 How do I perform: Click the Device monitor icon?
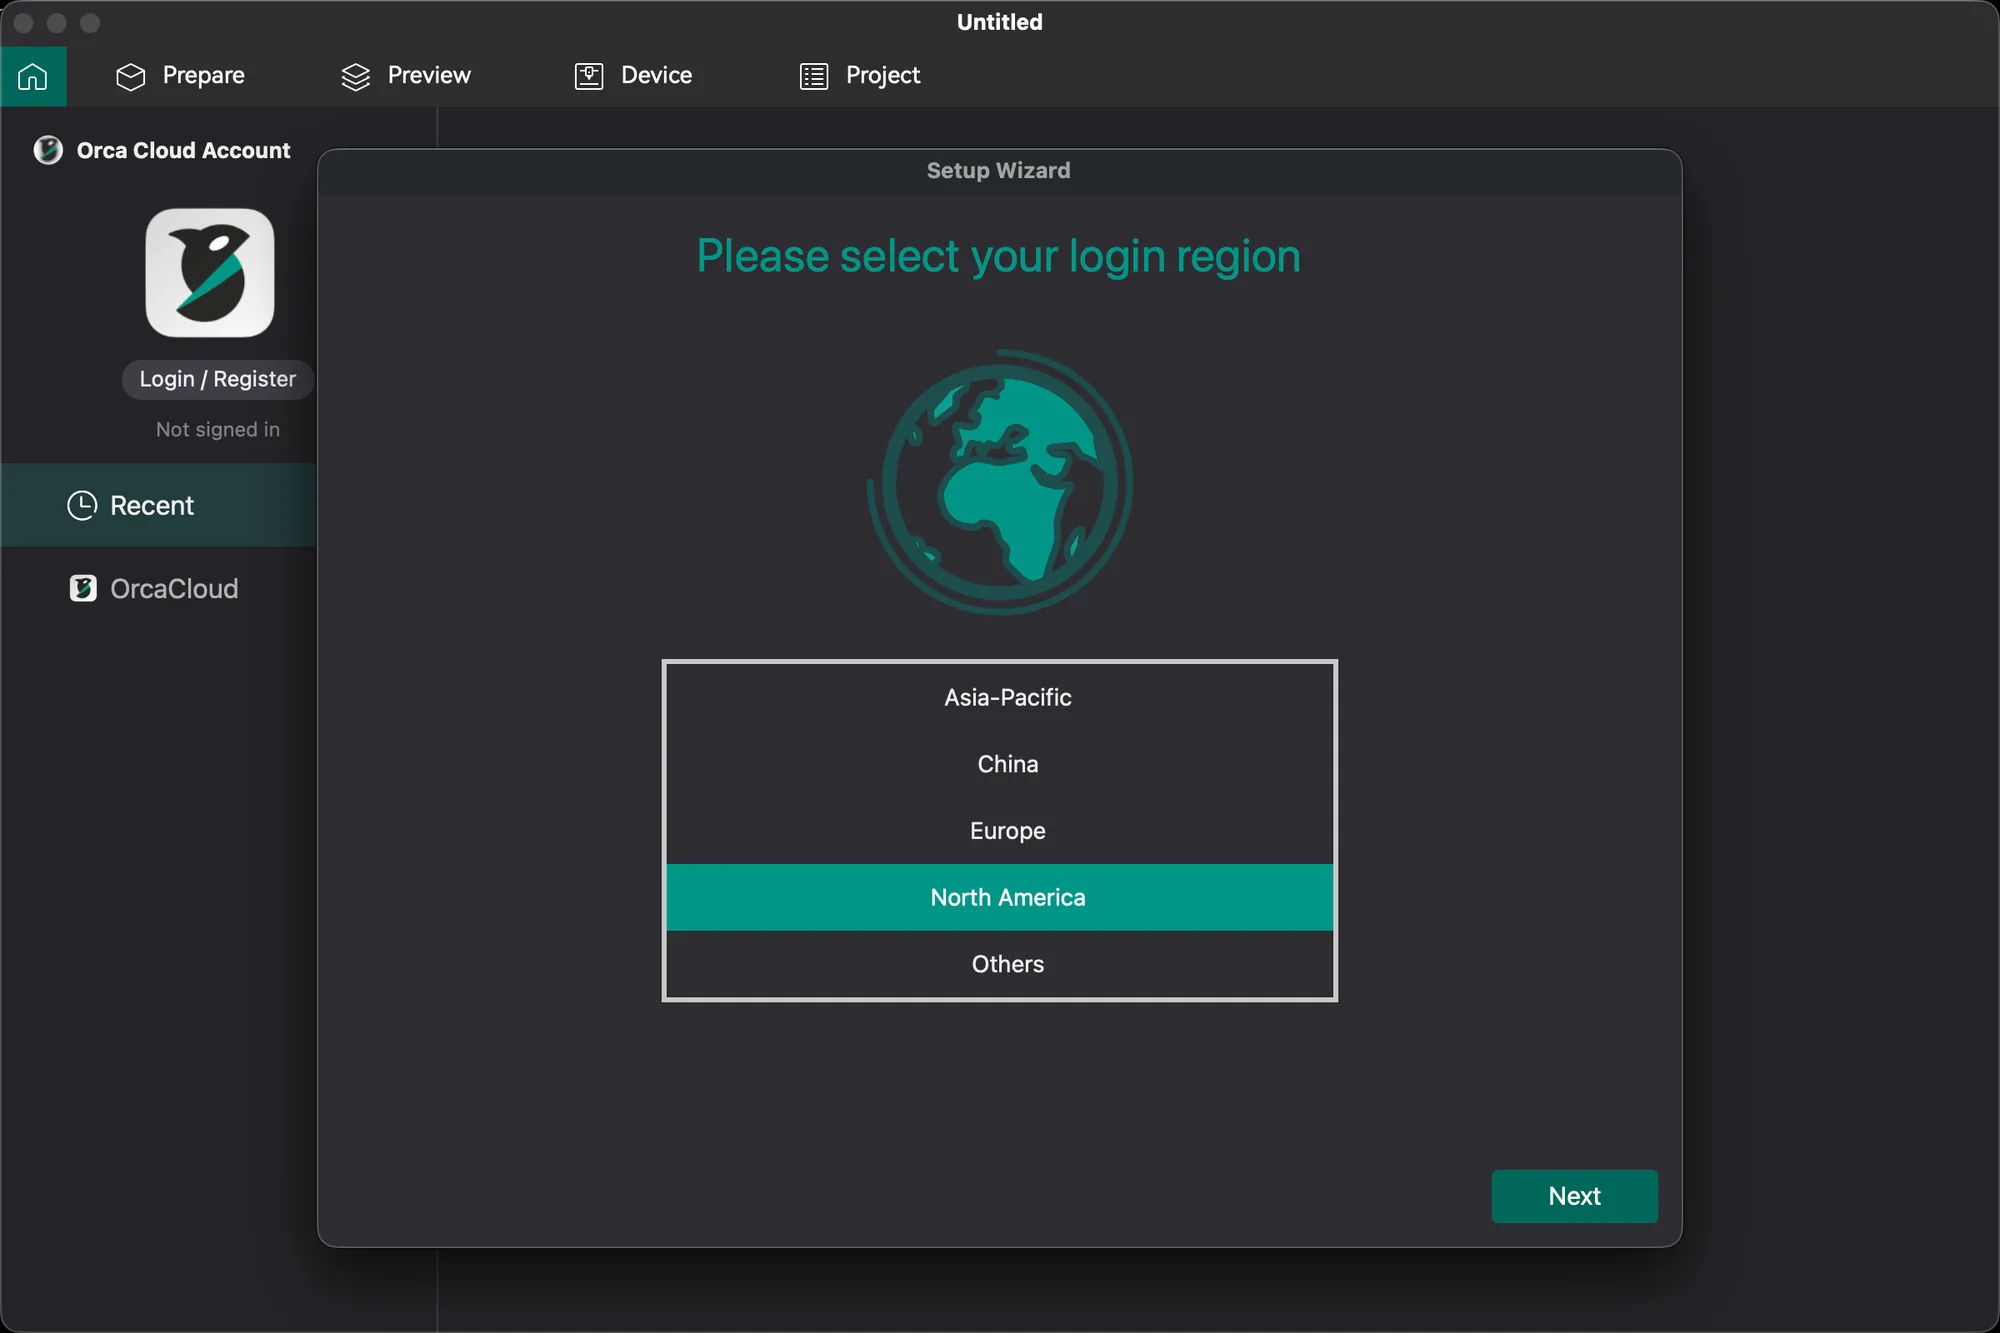click(589, 77)
